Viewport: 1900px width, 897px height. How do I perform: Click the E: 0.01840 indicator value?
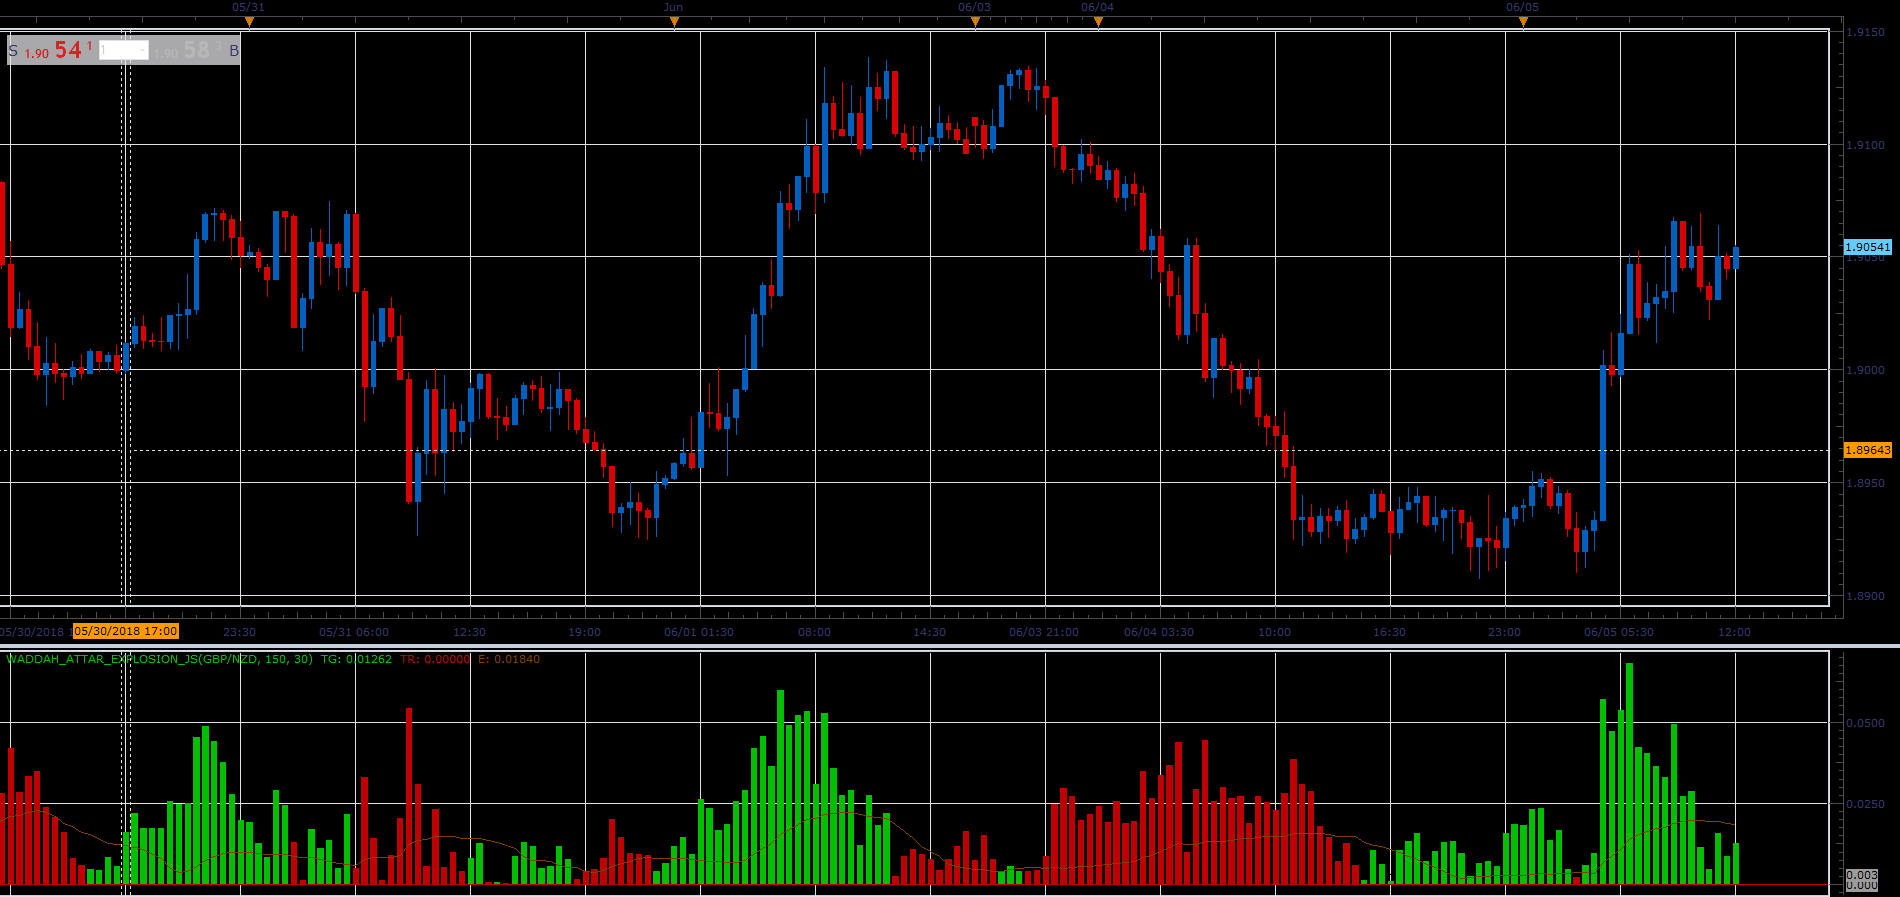(509, 659)
